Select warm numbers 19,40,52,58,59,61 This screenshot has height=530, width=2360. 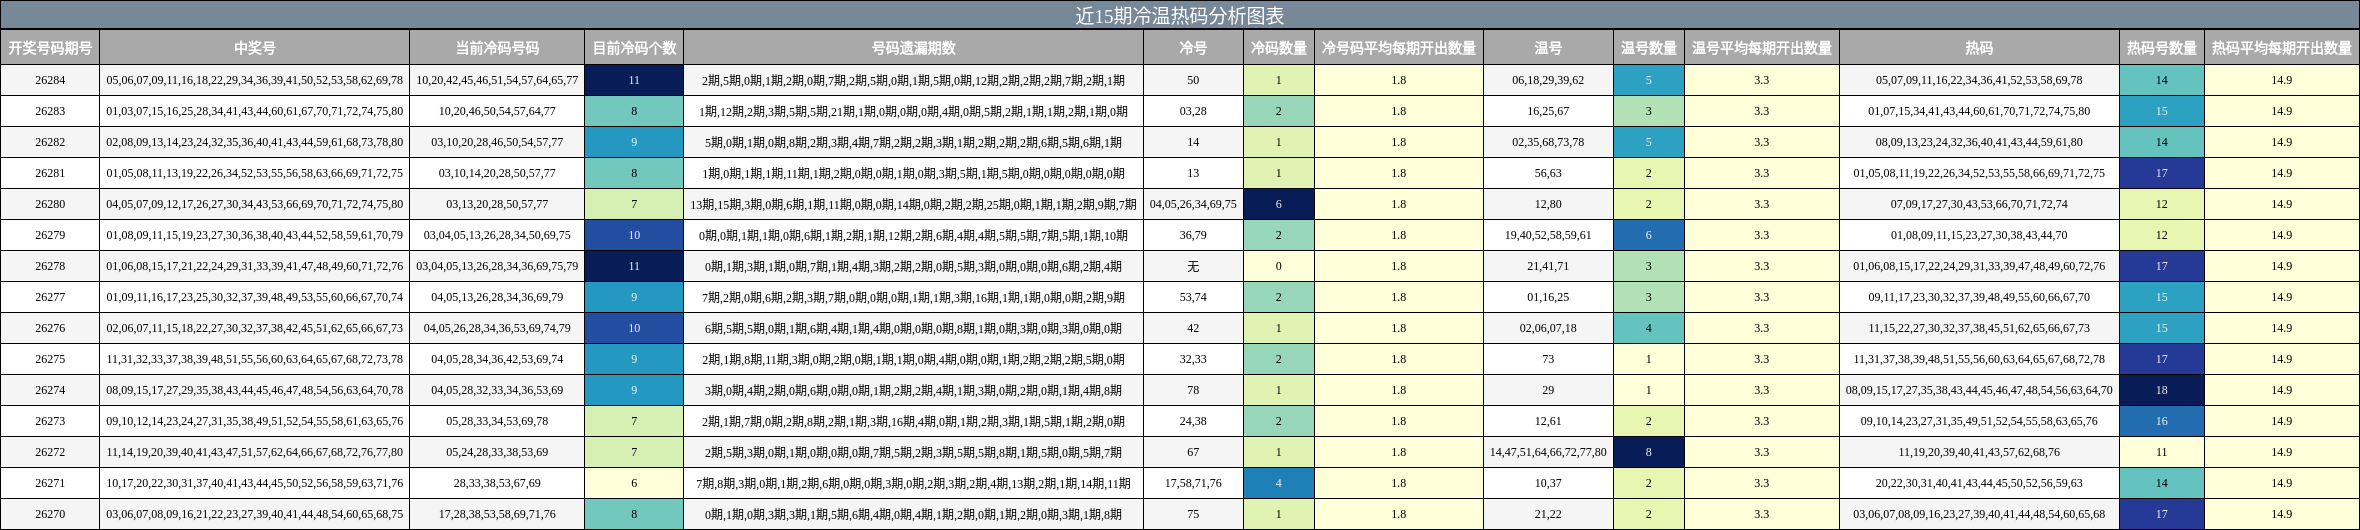[1548, 235]
